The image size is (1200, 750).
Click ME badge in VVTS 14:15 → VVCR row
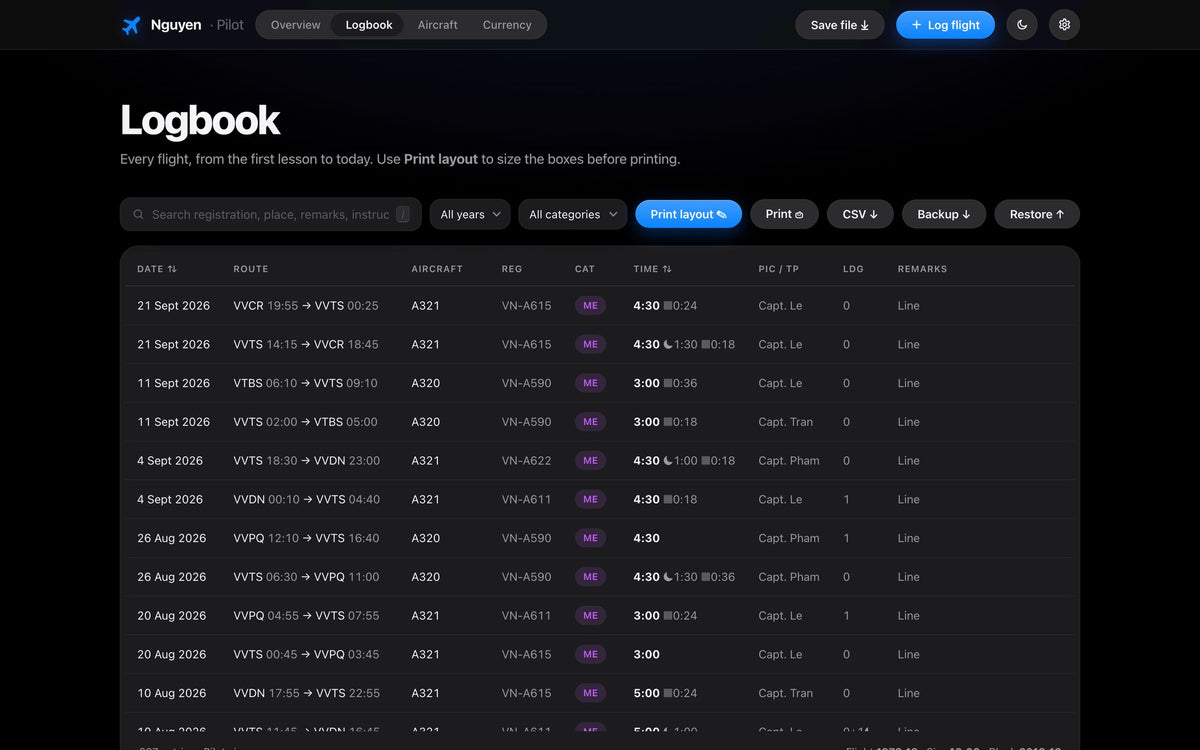590,344
